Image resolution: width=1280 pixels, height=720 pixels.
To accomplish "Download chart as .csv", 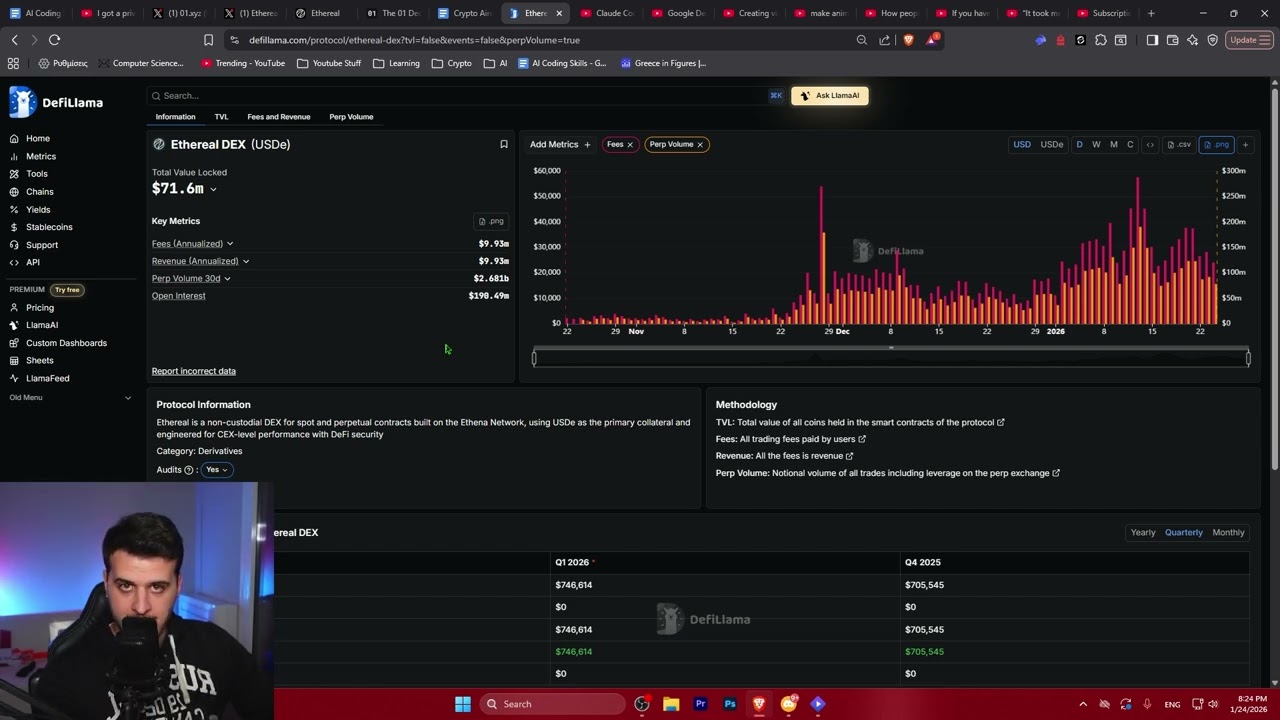I will [1179, 144].
